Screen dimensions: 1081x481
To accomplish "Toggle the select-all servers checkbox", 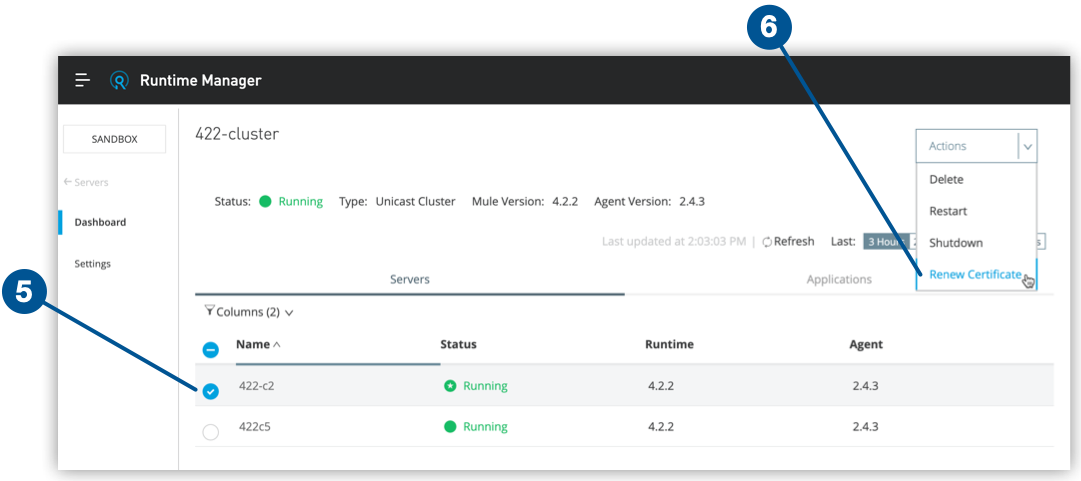I will pyautogui.click(x=211, y=350).
